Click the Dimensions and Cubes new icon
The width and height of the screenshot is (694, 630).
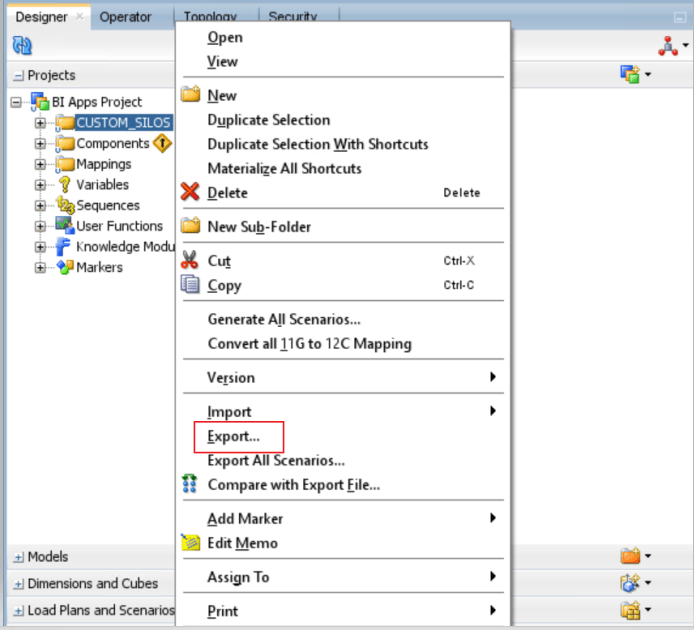pyautogui.click(x=630, y=583)
